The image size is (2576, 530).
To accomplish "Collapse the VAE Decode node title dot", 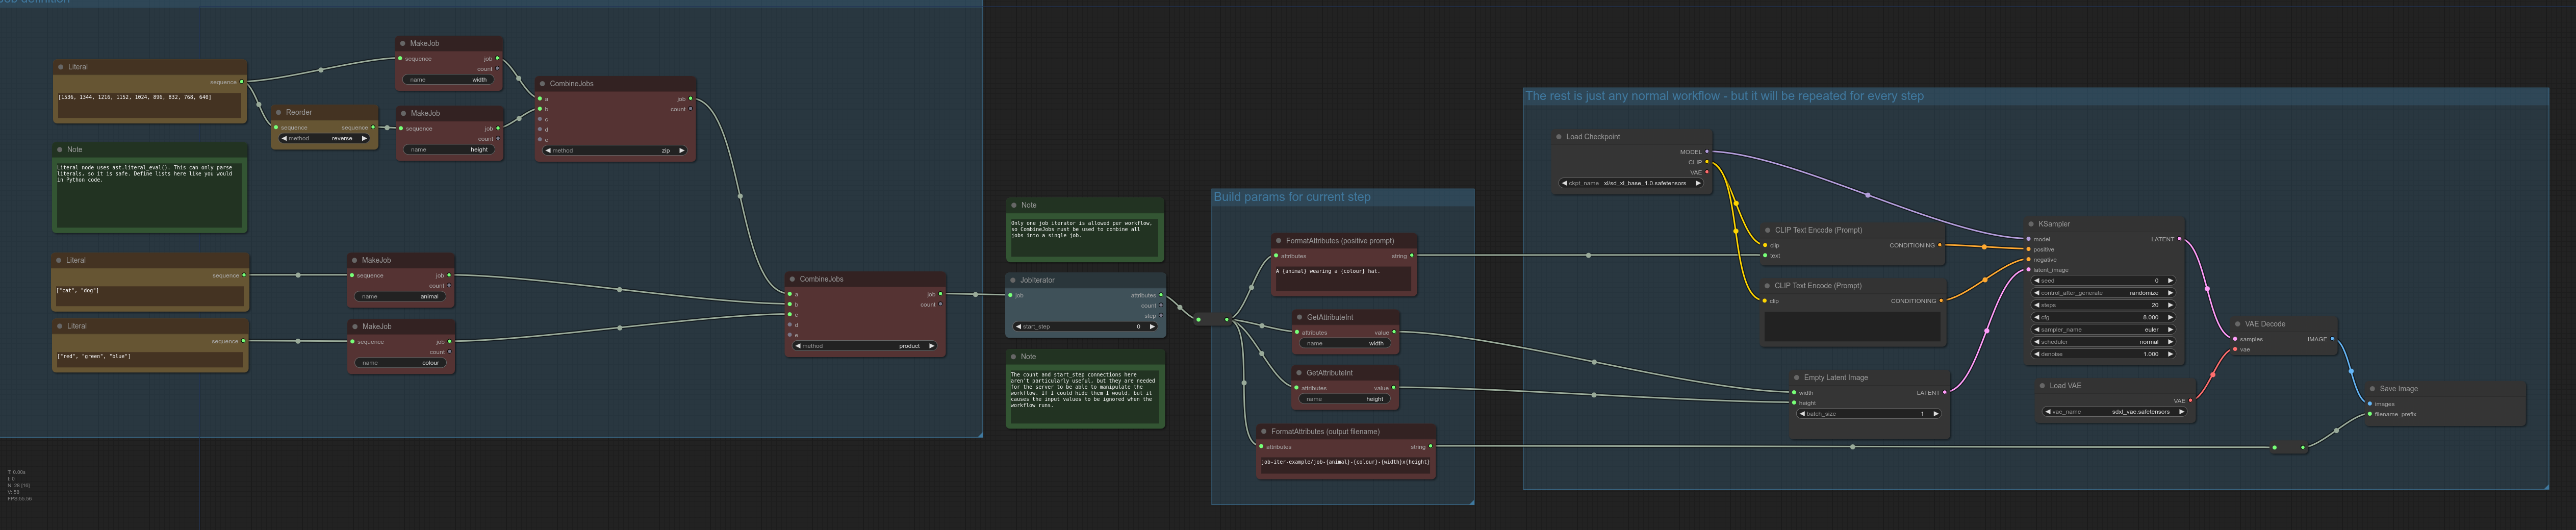I will coord(2237,324).
